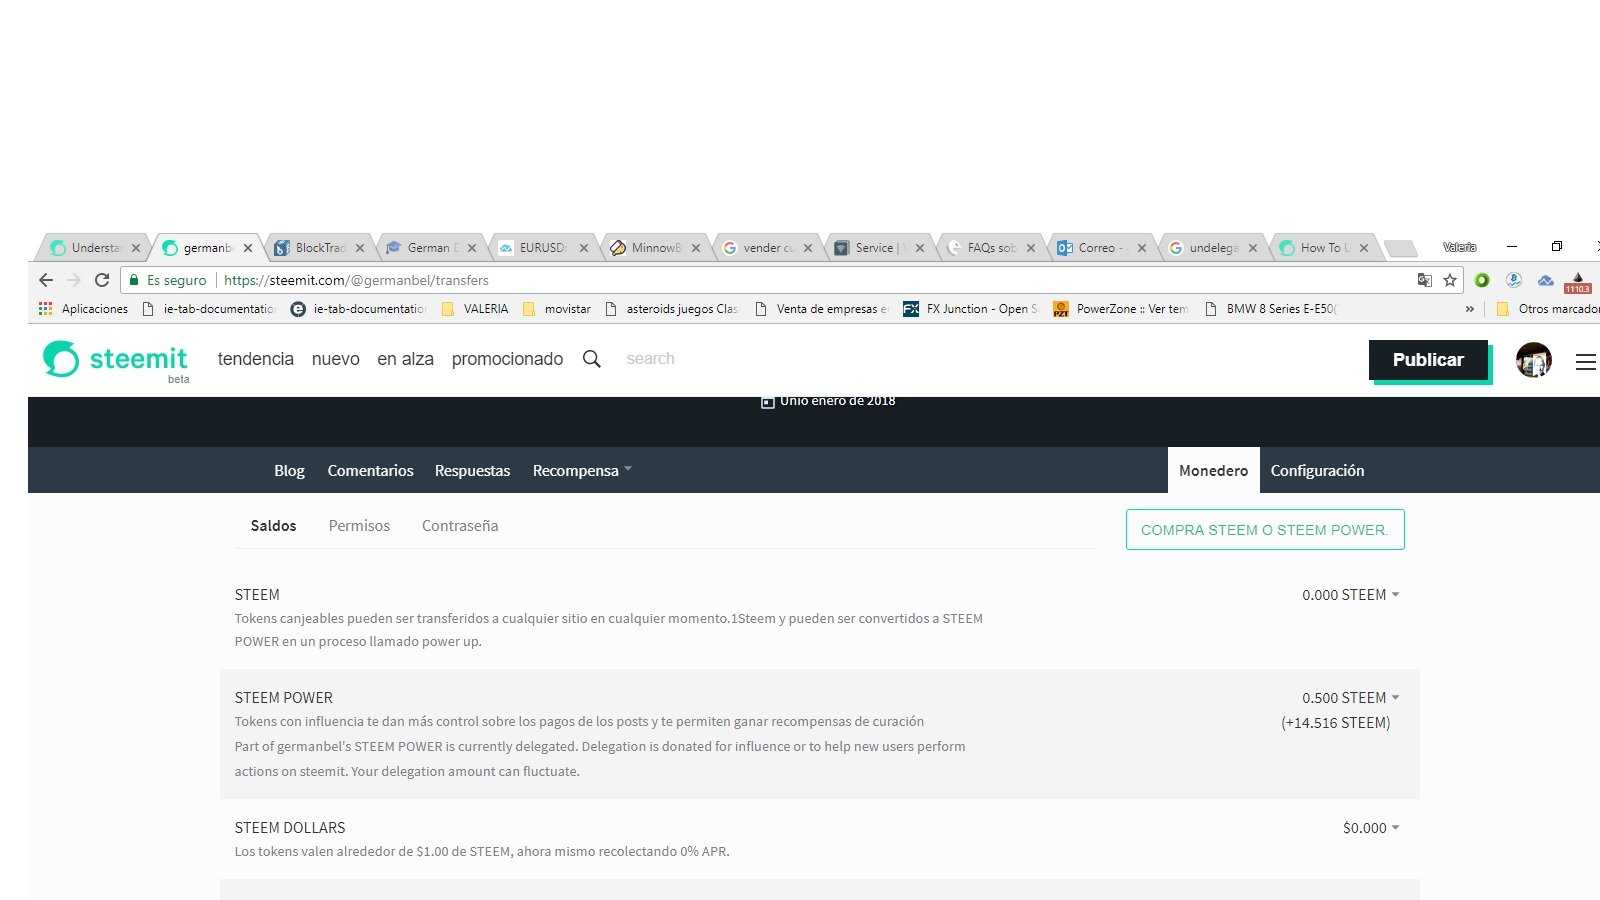Open the Contraseña sub-tab
The width and height of the screenshot is (1600, 900).
(460, 526)
